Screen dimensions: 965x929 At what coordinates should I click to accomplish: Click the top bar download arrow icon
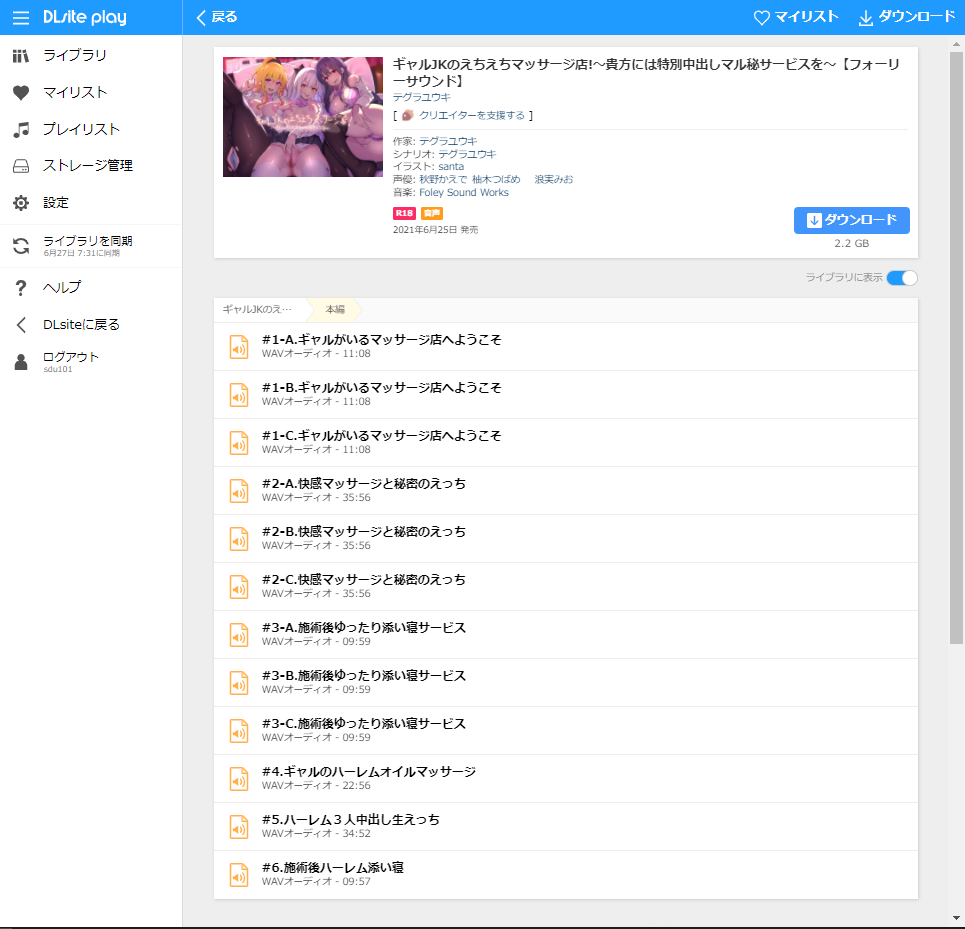(865, 18)
